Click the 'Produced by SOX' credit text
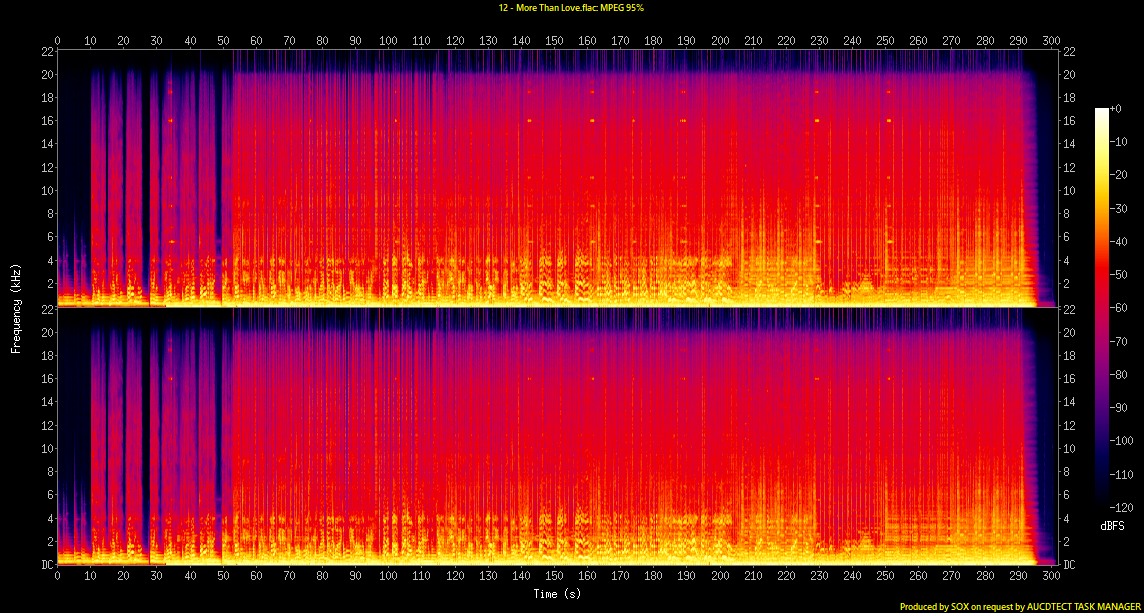Screen dimensions: 1144x613 click(x=938, y=606)
